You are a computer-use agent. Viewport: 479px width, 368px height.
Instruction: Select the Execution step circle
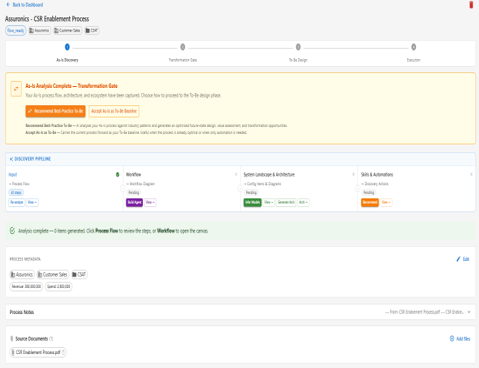413,47
